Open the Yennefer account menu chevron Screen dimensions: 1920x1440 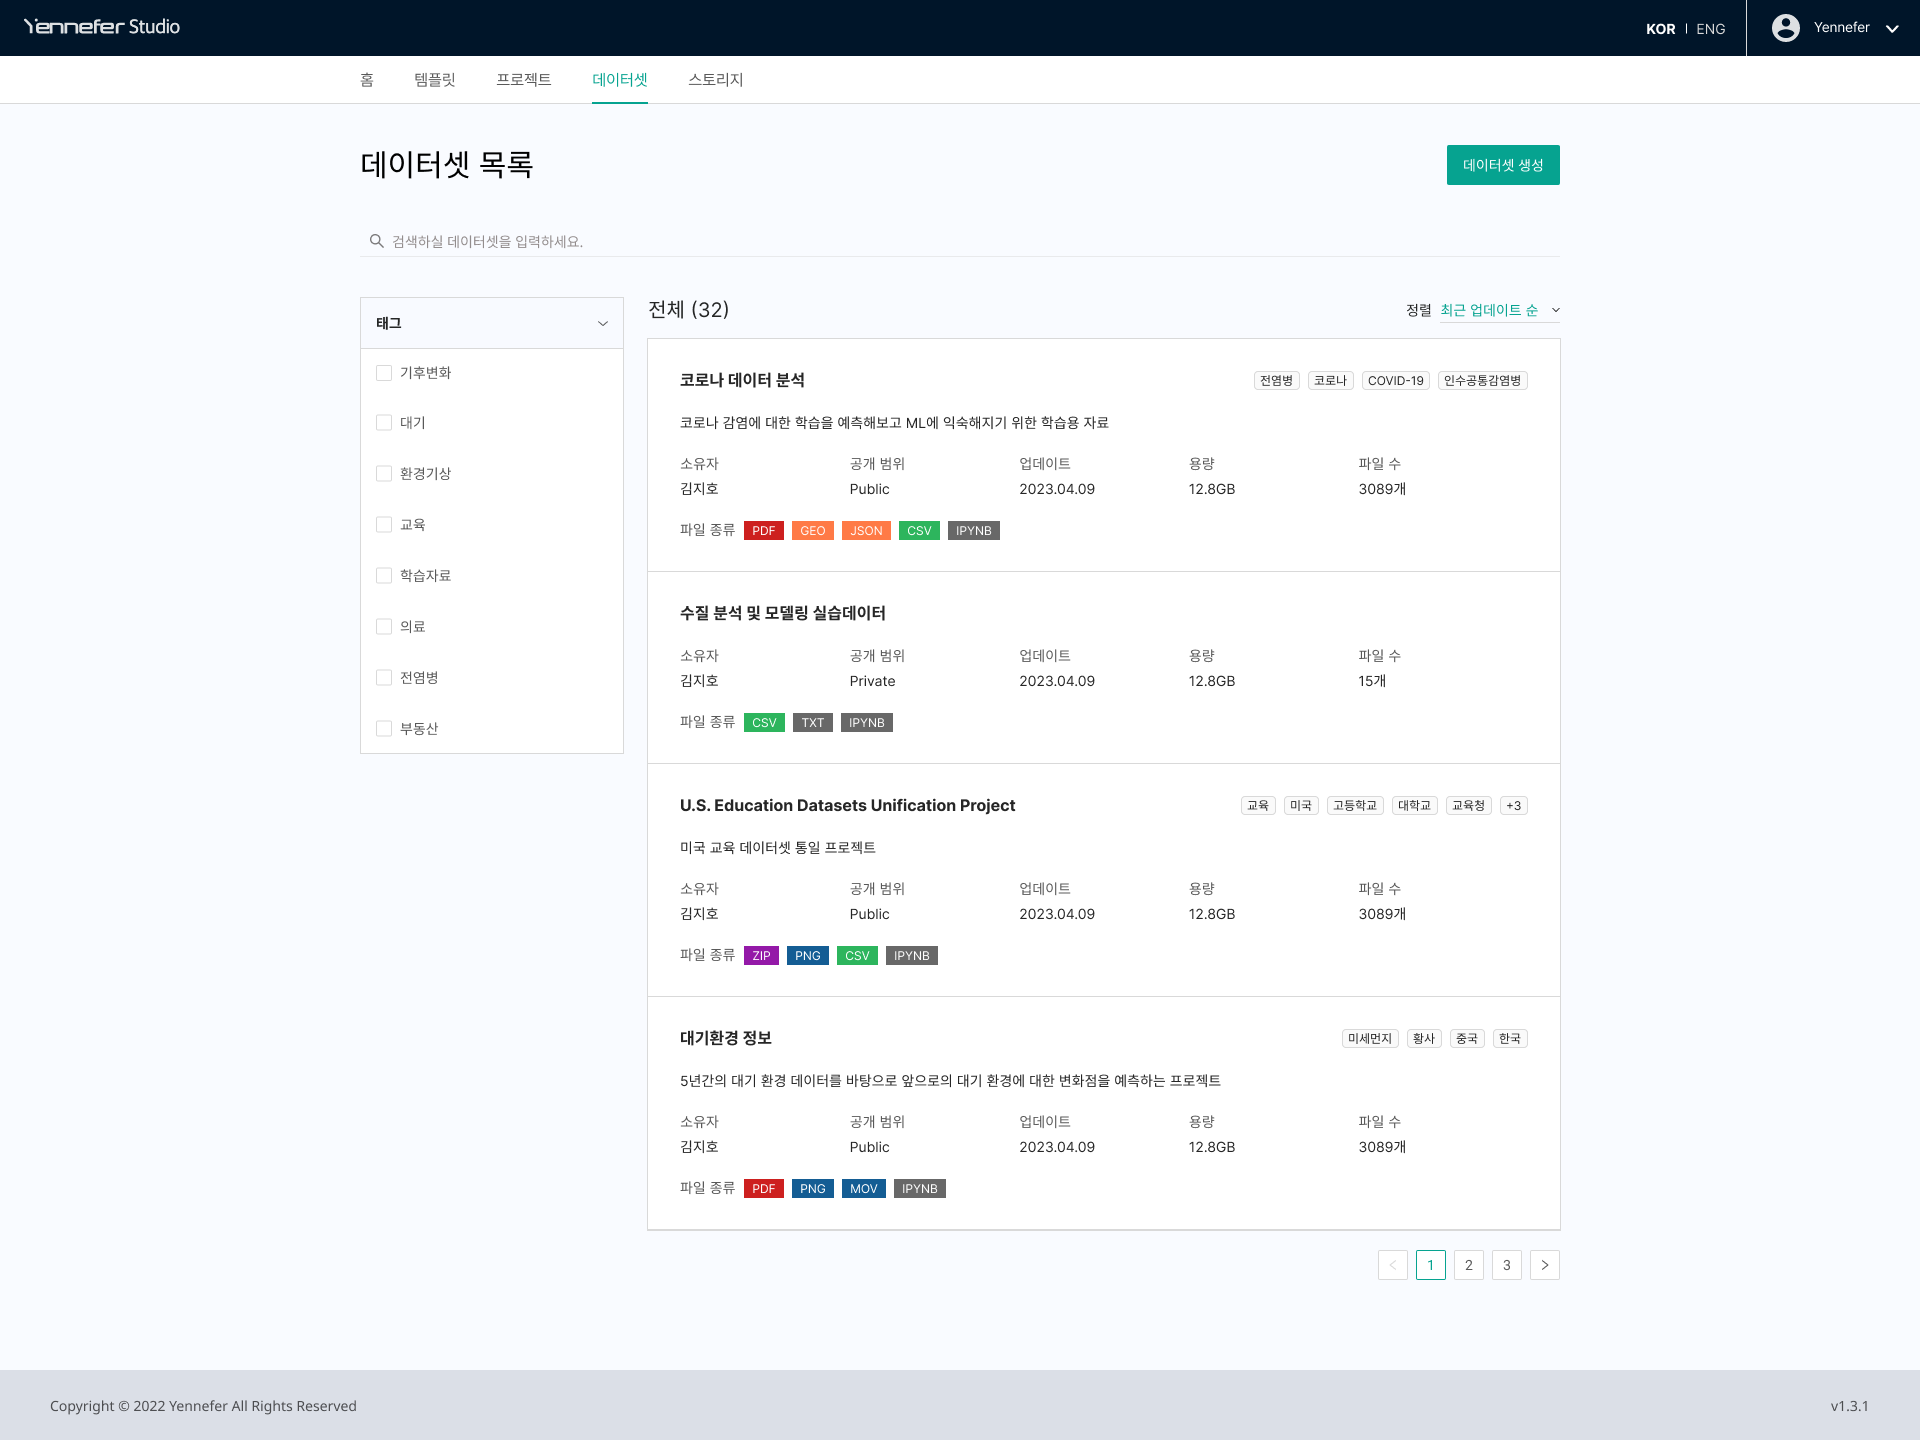click(x=1891, y=28)
